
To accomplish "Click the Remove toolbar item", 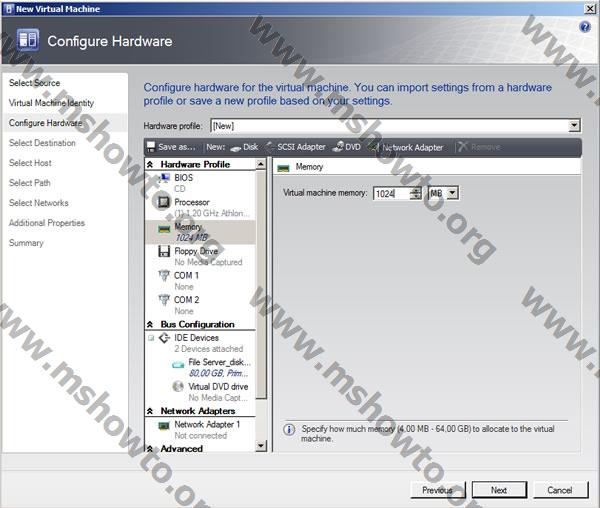I will click(479, 147).
